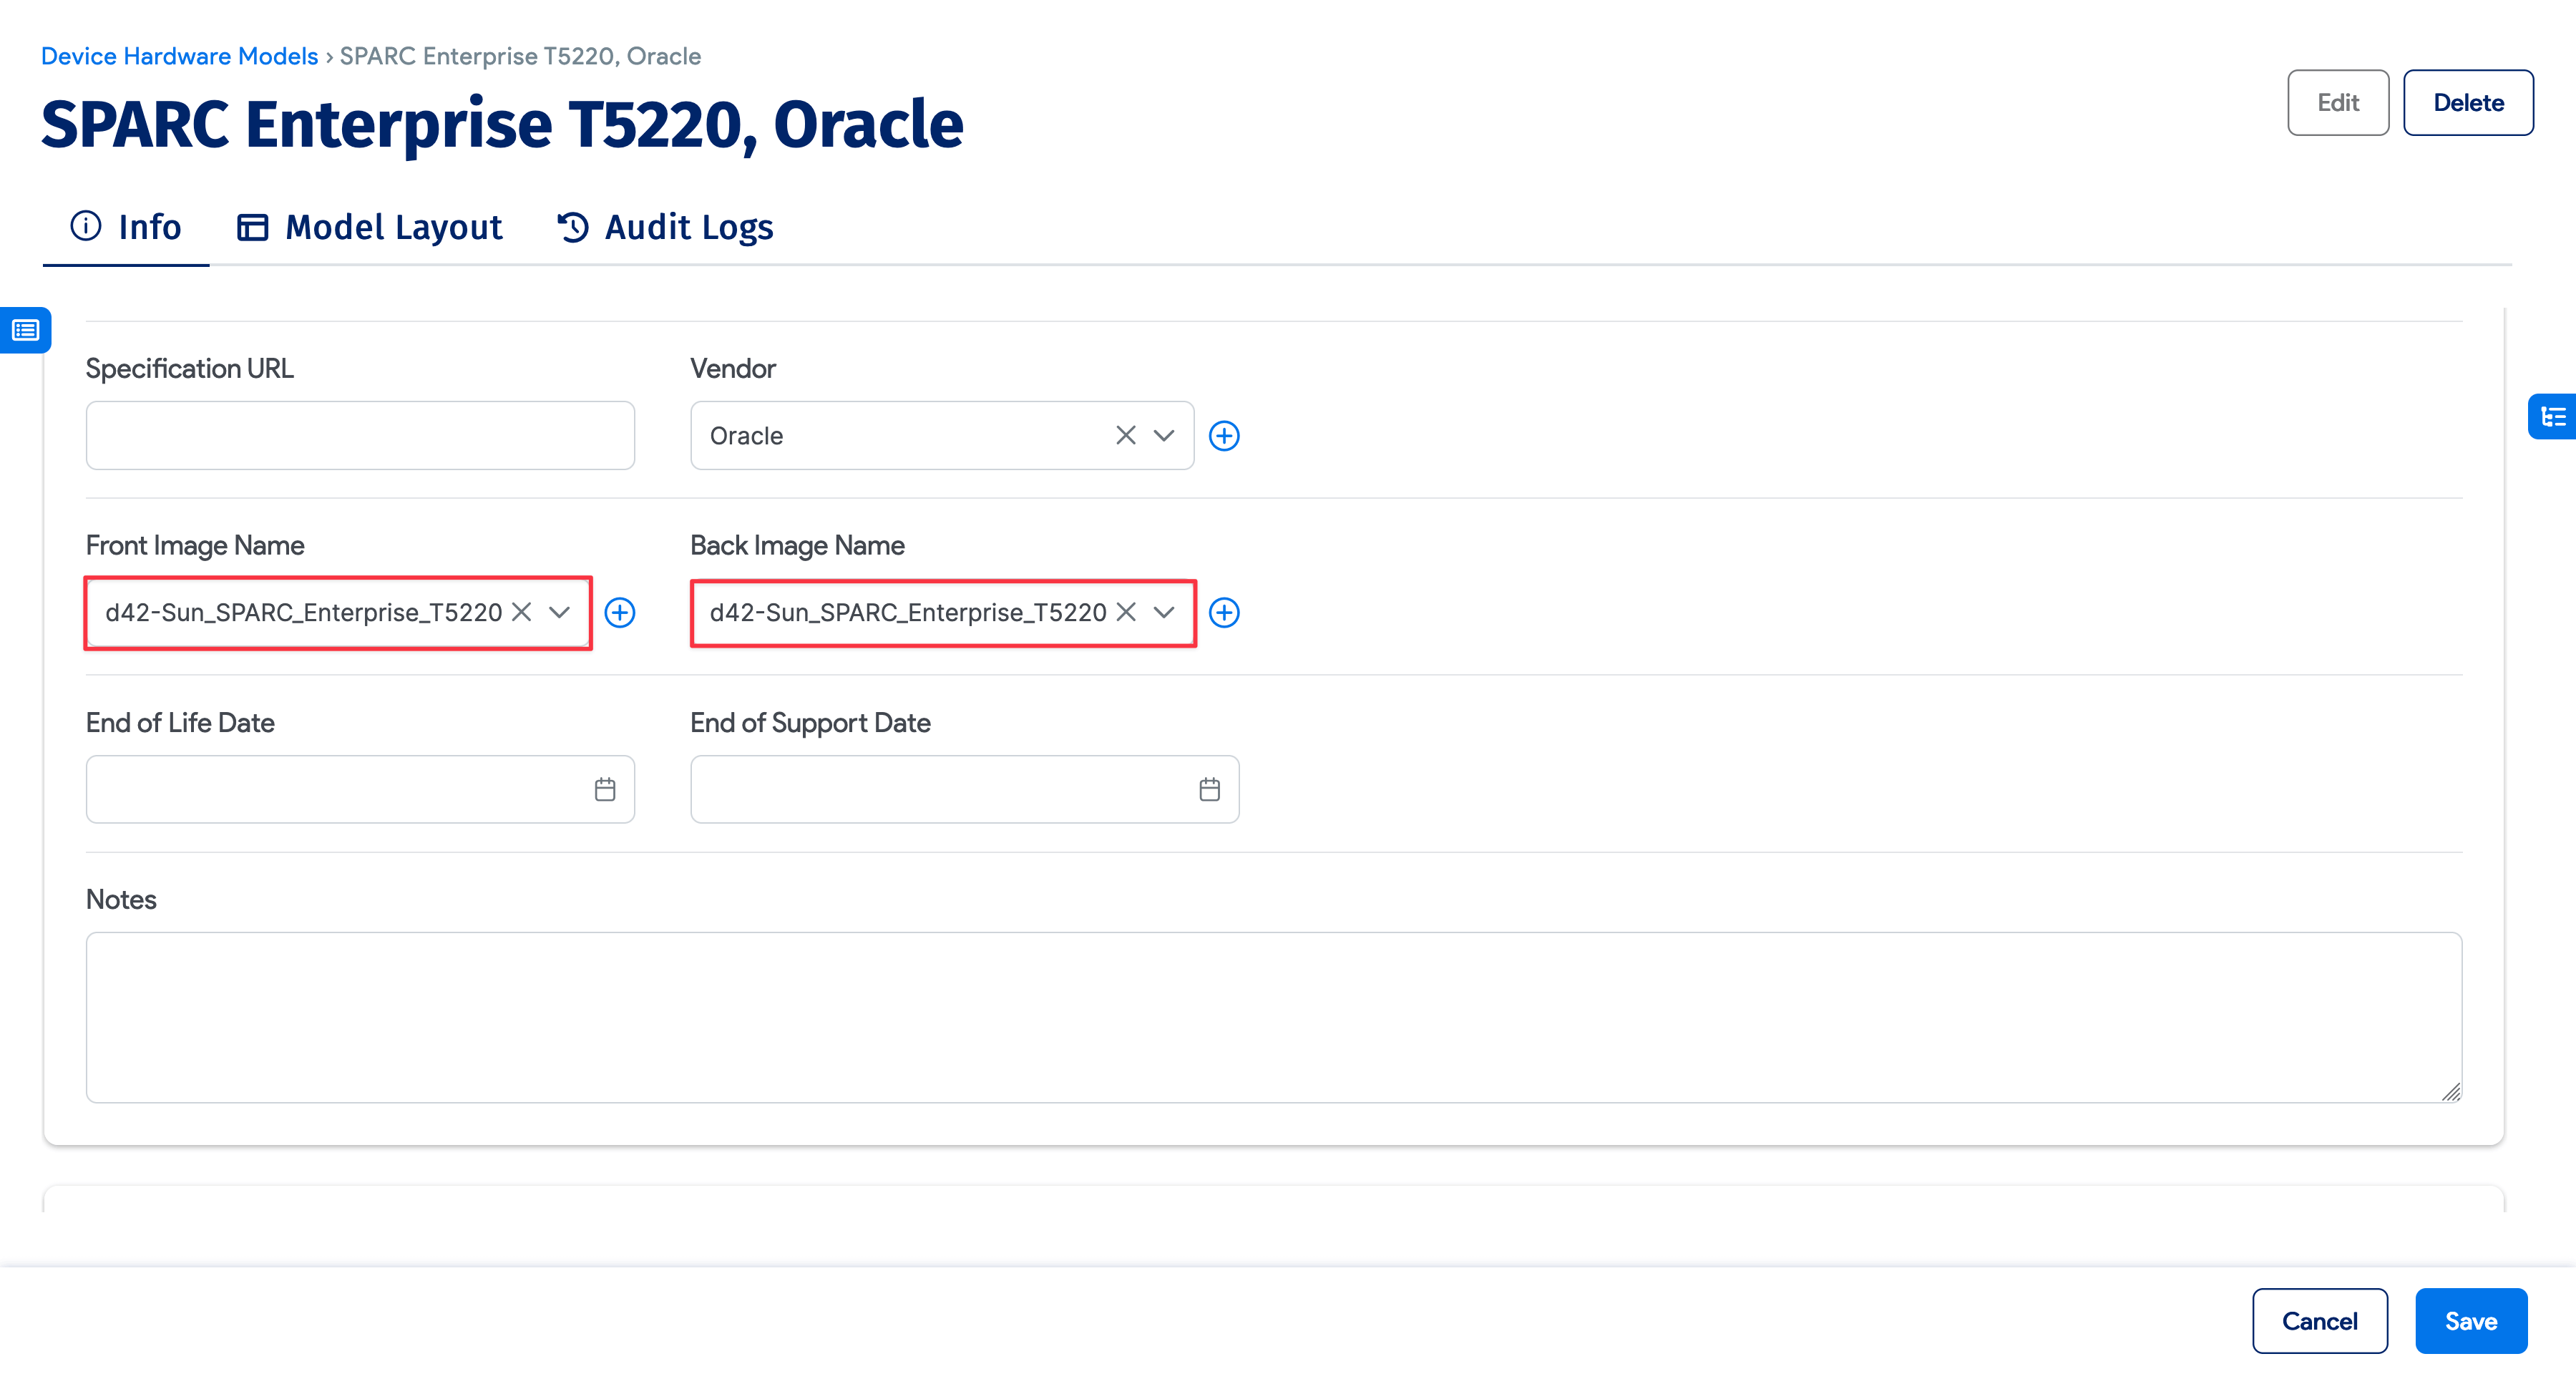The image size is (2576, 1374).
Task: Save the model changes
Action: (x=2471, y=1320)
